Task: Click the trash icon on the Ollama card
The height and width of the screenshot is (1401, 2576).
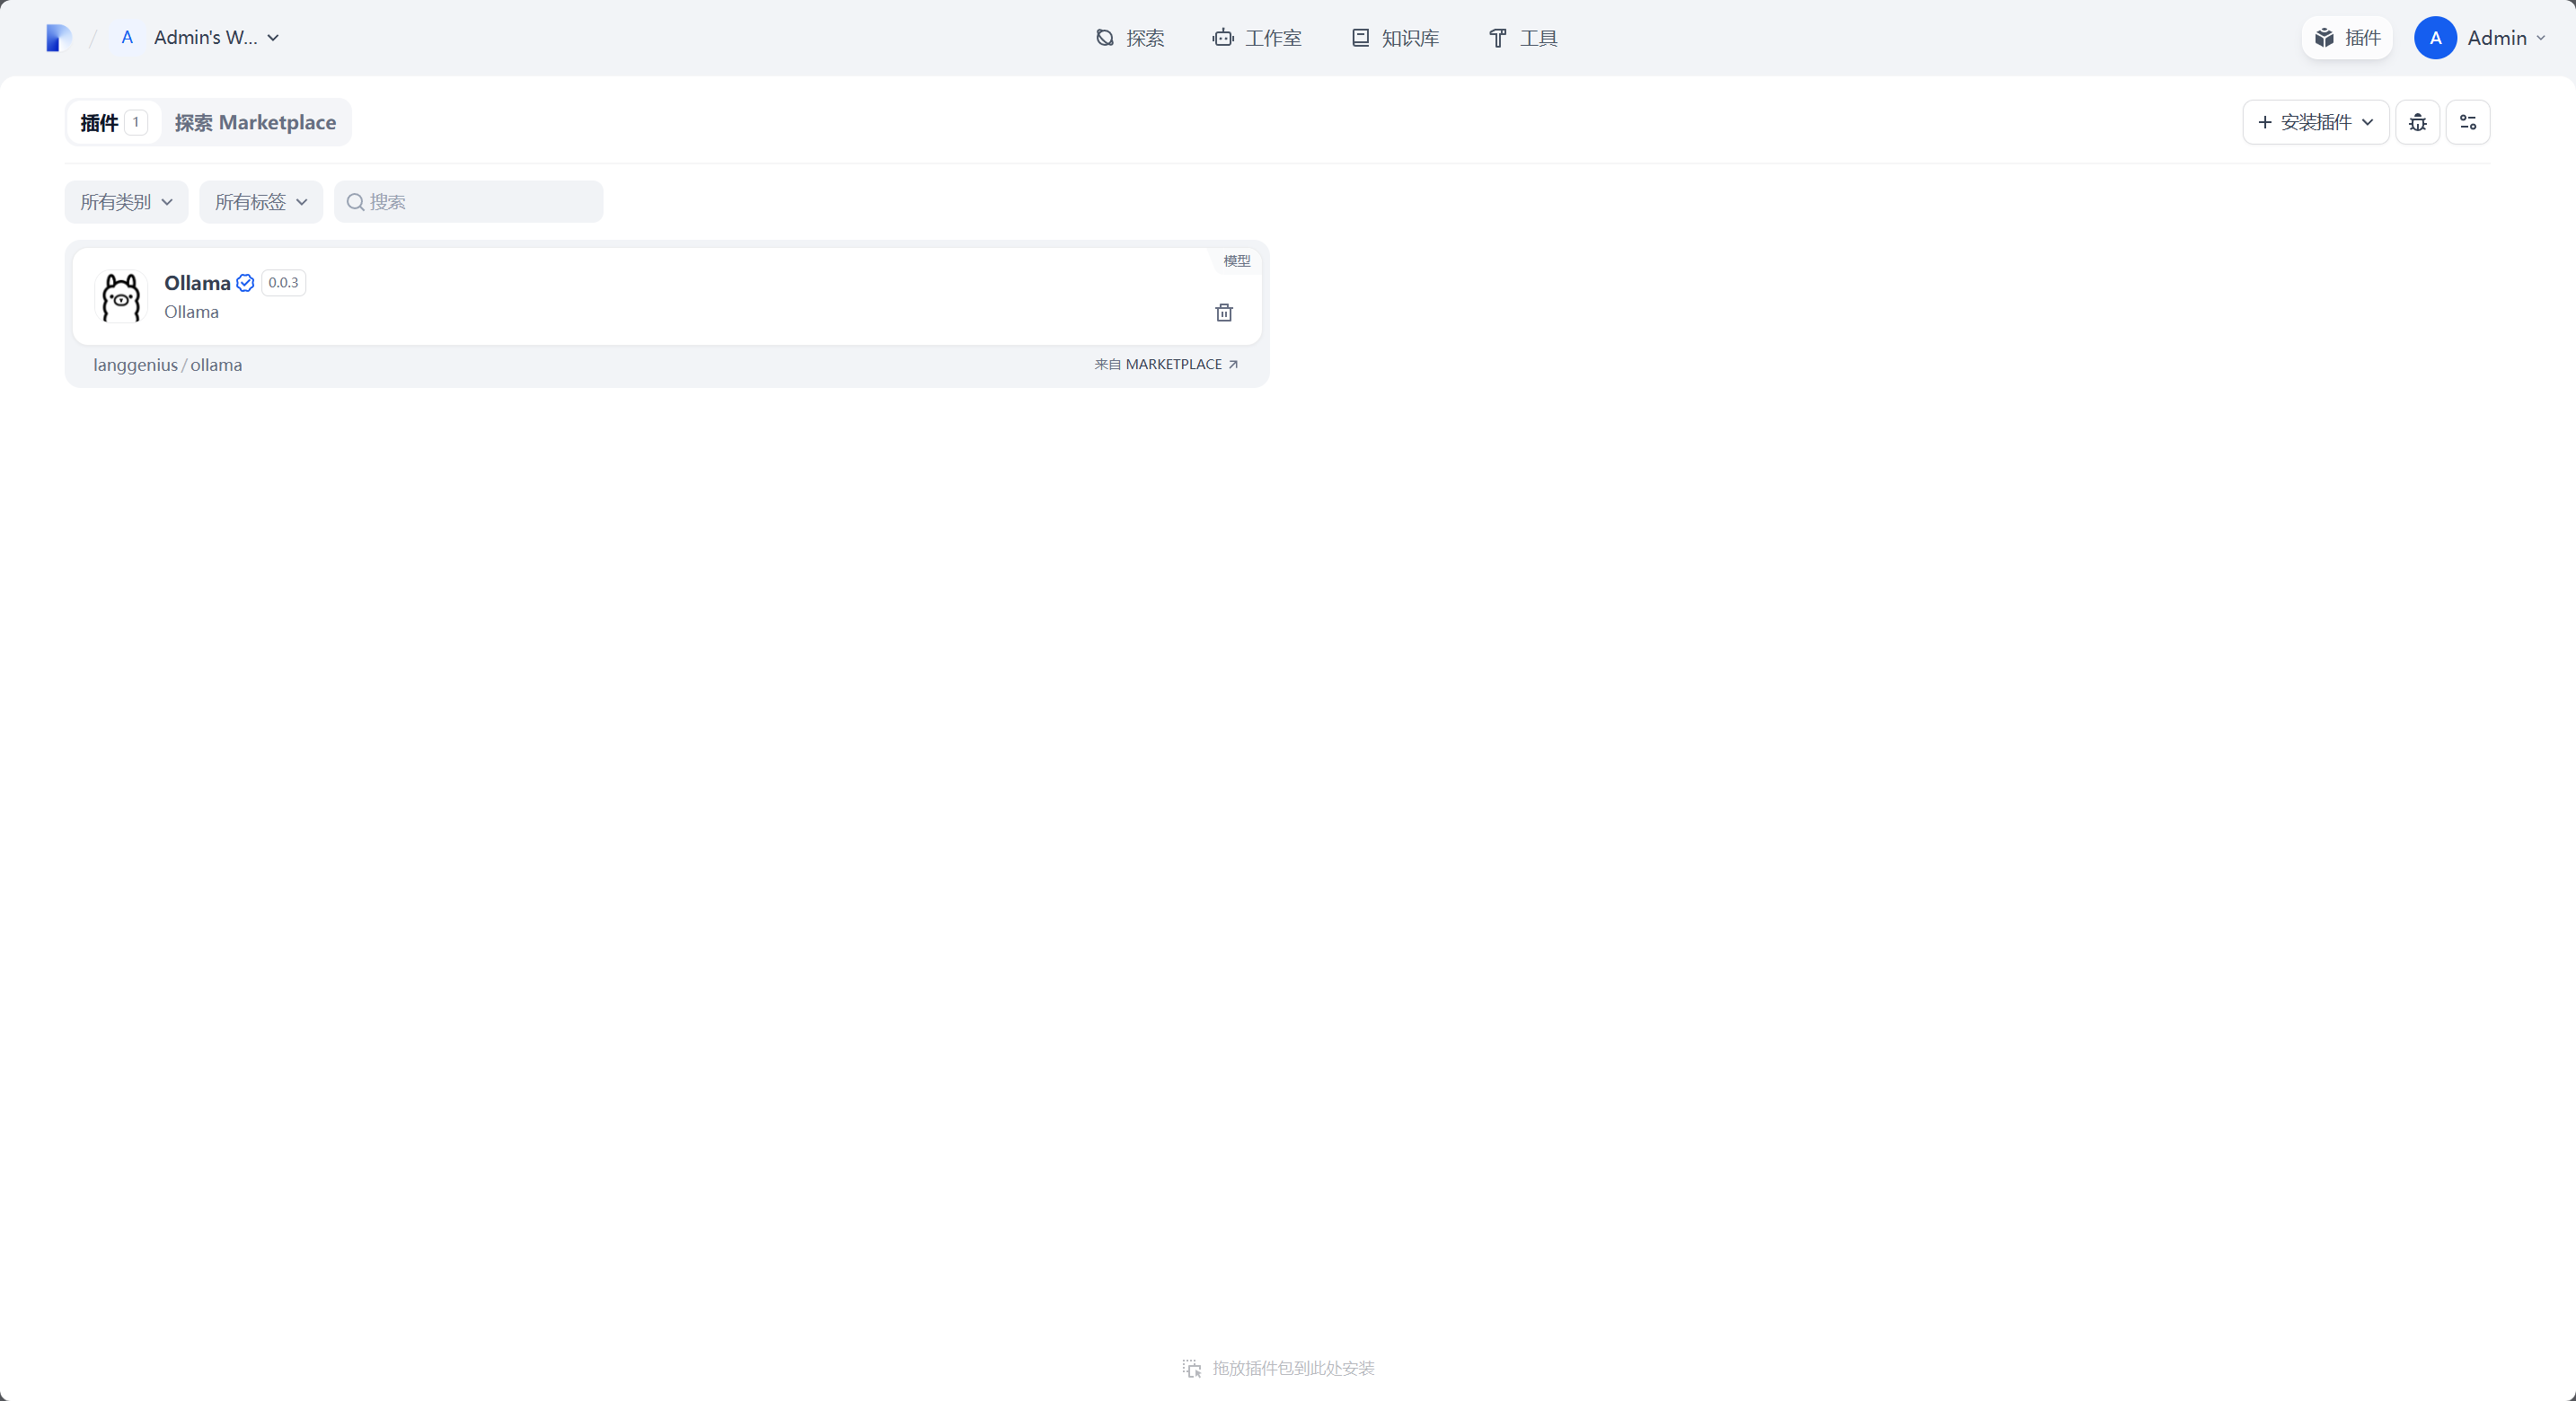Action: click(x=1223, y=313)
